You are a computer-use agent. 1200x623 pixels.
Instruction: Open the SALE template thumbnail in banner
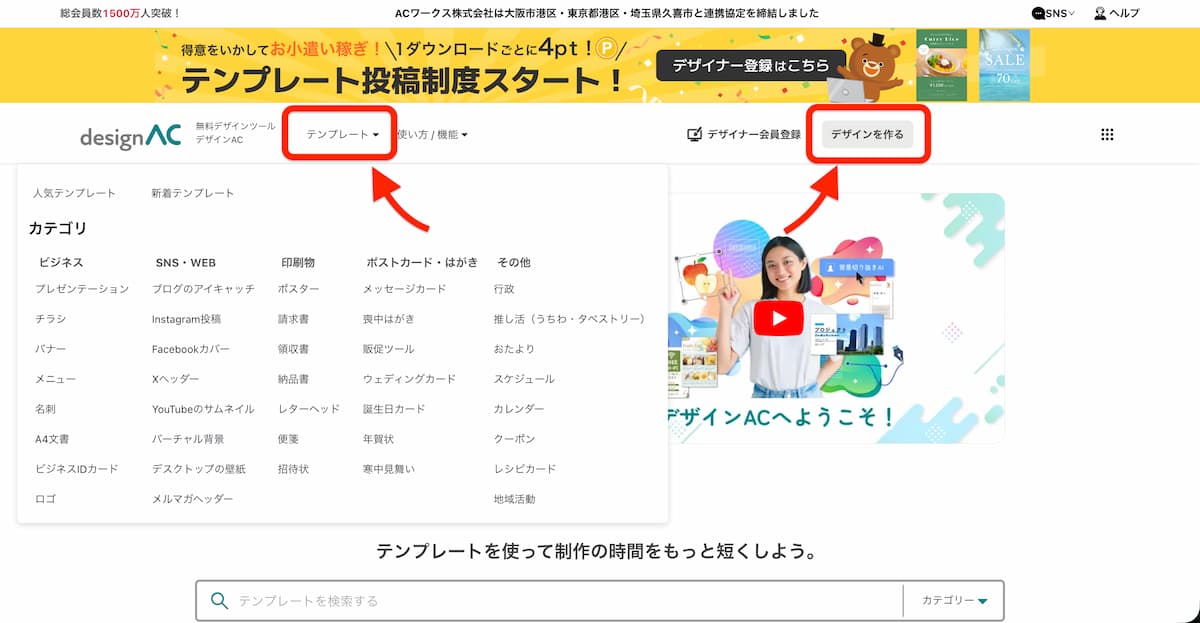(x=1004, y=65)
